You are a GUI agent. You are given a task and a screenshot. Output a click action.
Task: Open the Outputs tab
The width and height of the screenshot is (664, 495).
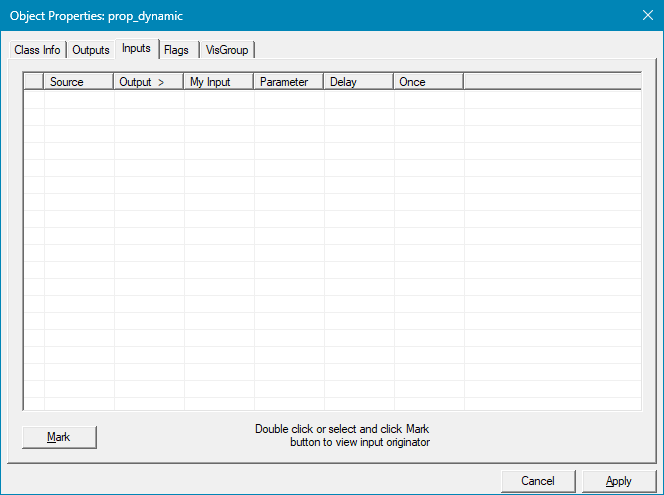tap(91, 50)
